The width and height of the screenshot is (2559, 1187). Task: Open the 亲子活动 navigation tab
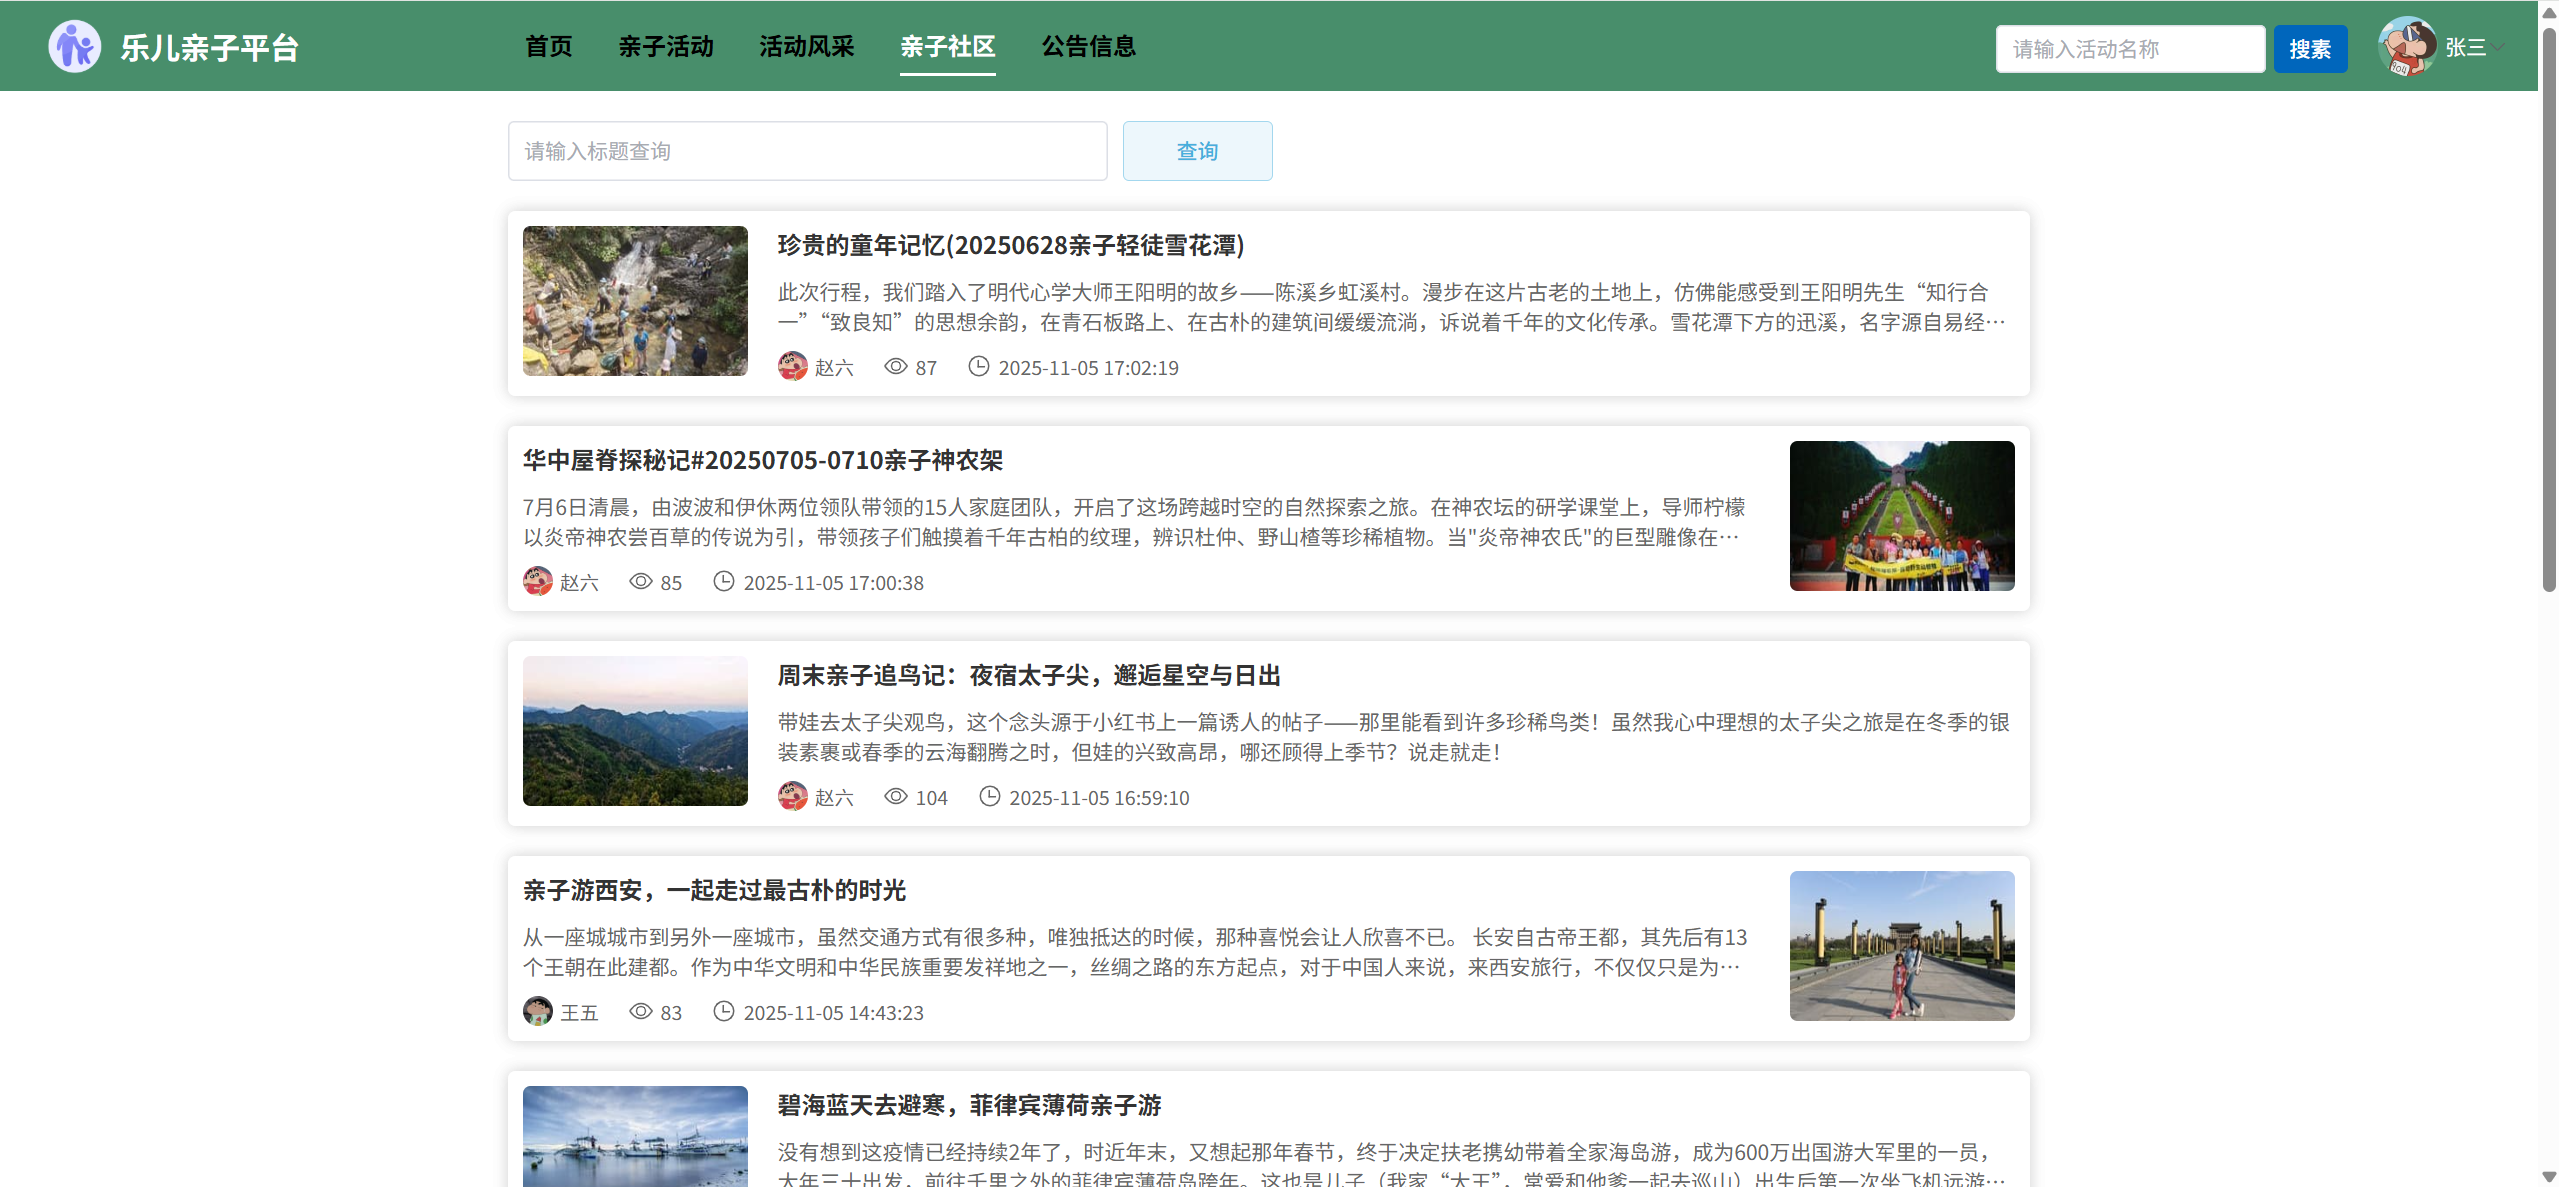[666, 47]
